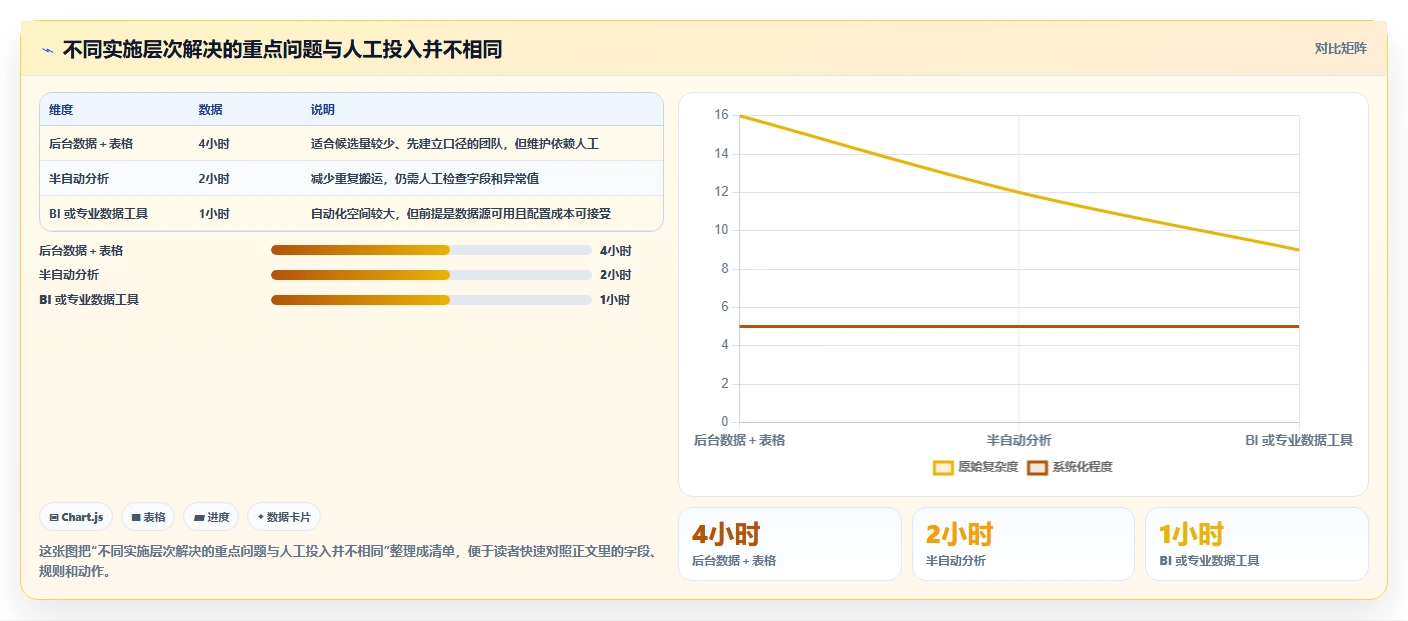Click the 4小时 table cell

(x=214, y=144)
